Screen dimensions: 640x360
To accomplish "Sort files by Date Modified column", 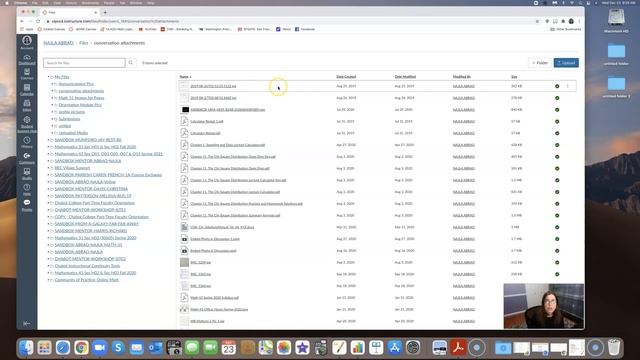I will click(405, 77).
